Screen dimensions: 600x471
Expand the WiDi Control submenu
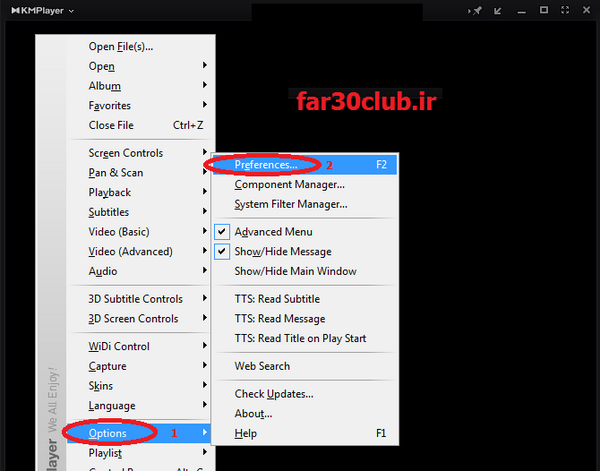pyautogui.click(x=140, y=346)
